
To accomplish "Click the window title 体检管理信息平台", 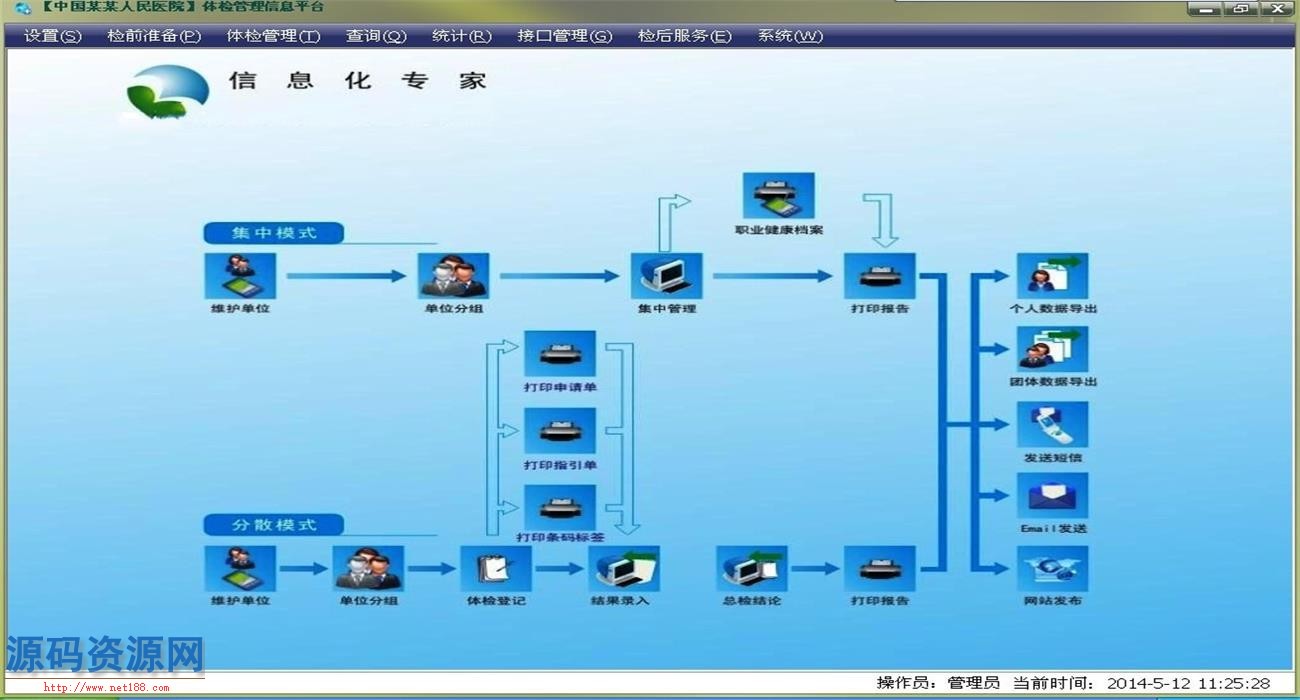I will pos(263,7).
